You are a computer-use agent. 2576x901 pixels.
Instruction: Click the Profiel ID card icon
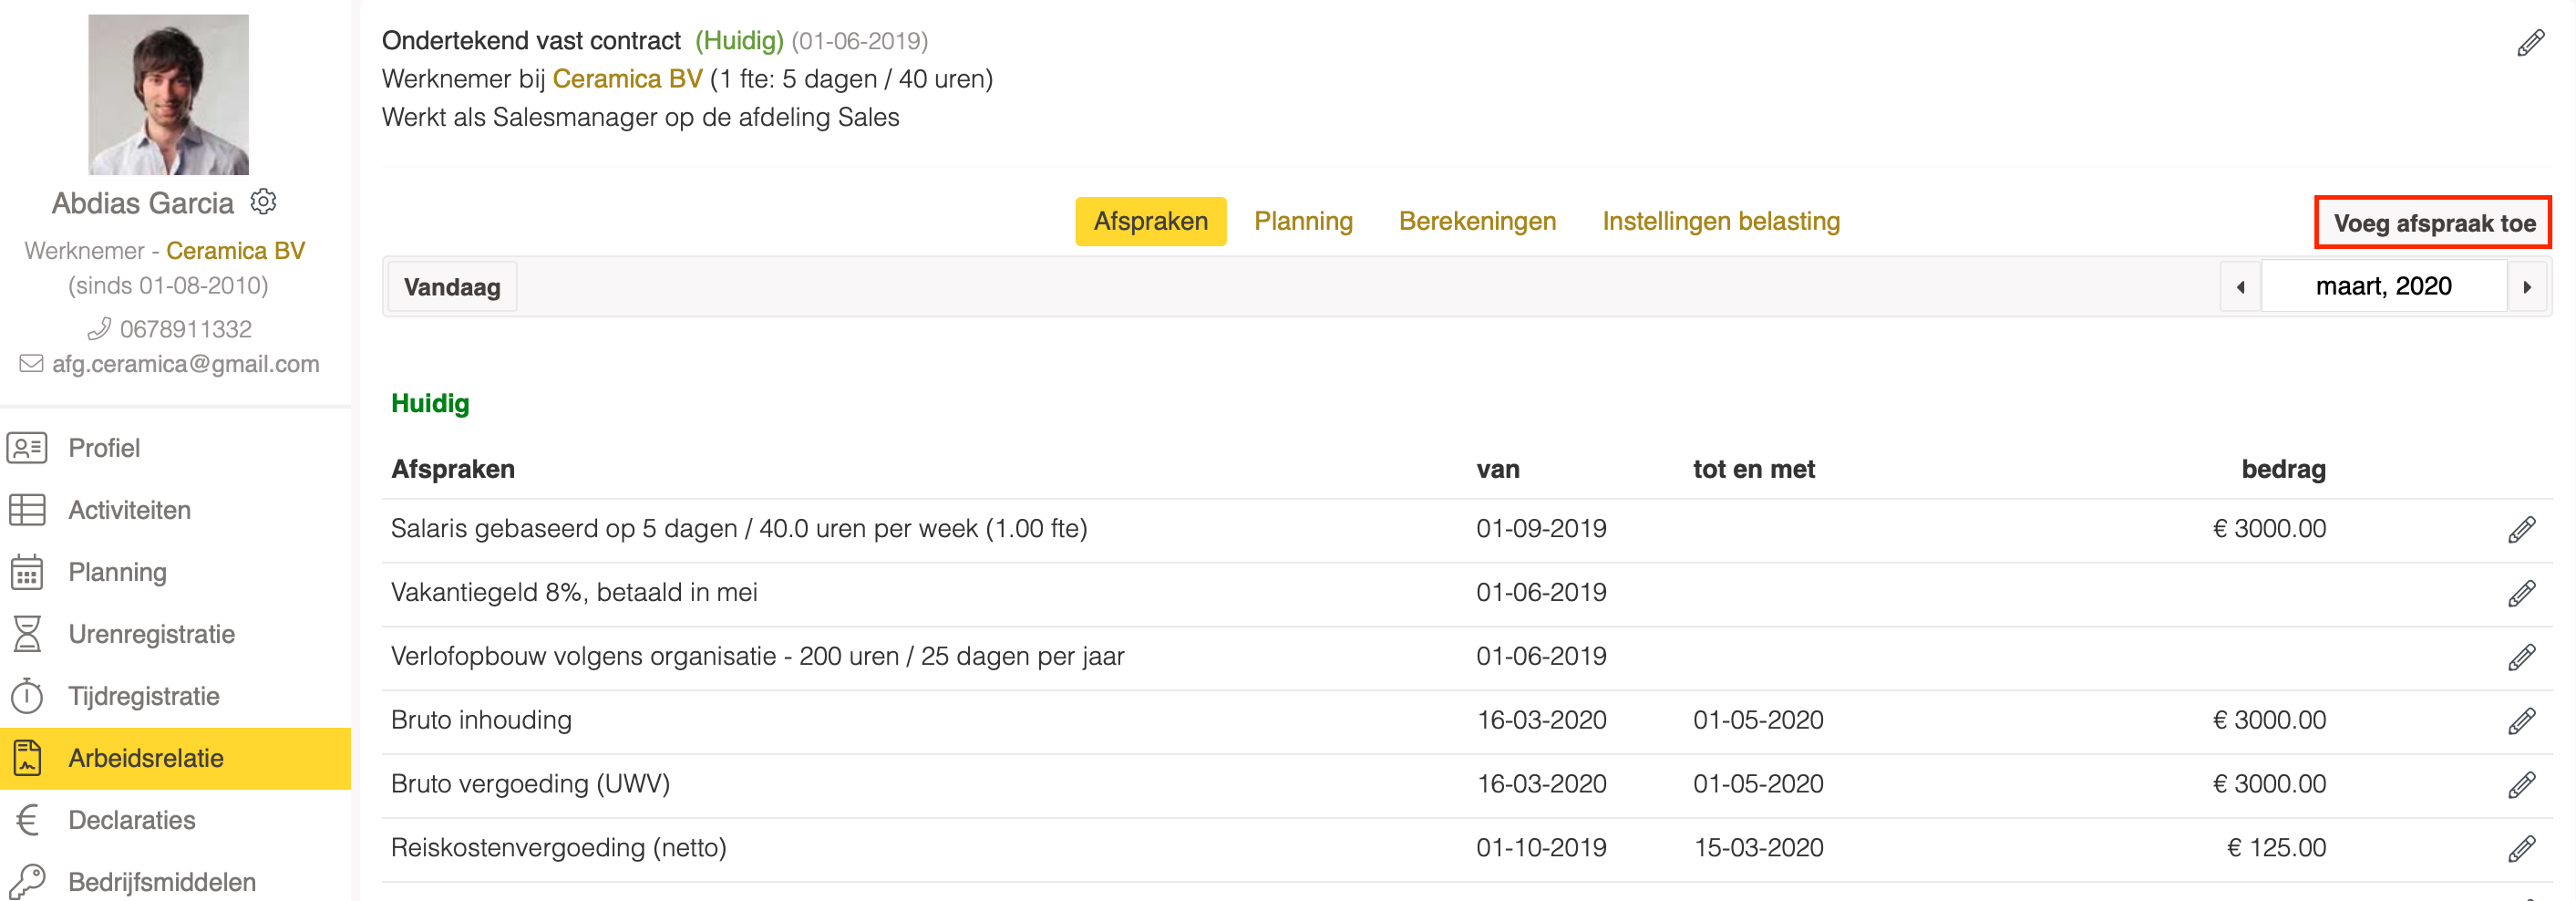pos(27,448)
